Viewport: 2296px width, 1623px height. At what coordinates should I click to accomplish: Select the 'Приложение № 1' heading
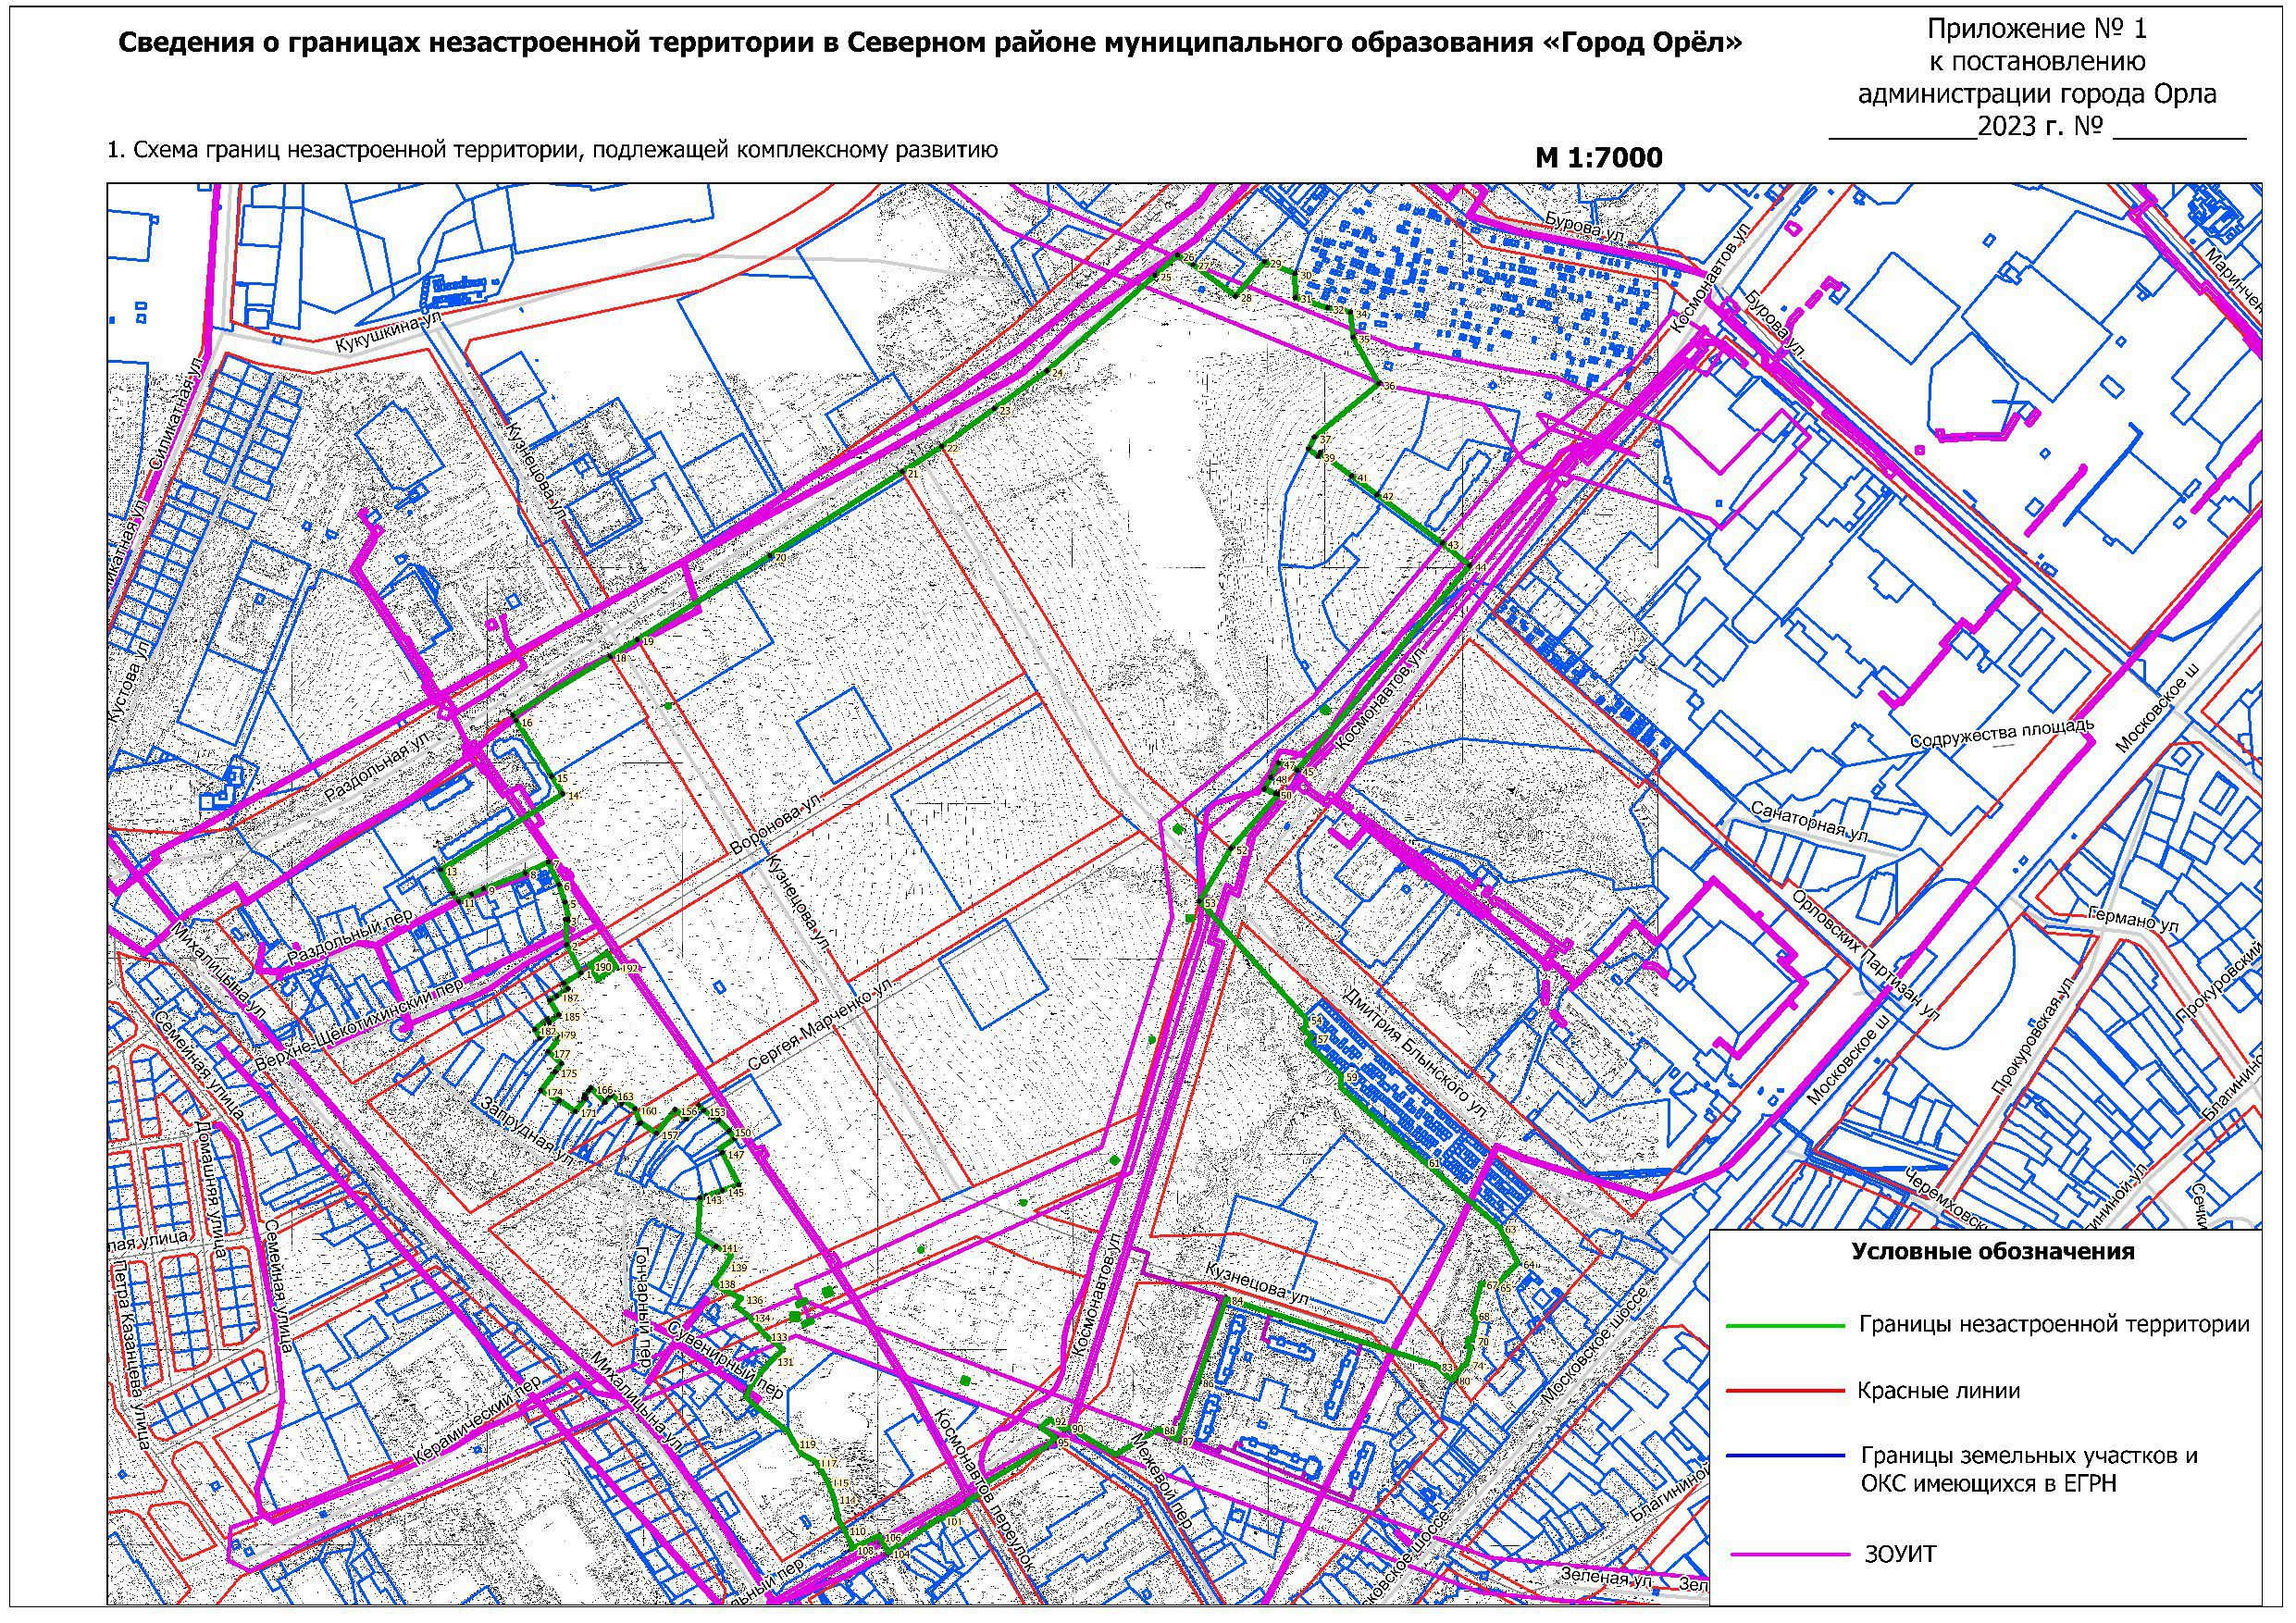2036,30
